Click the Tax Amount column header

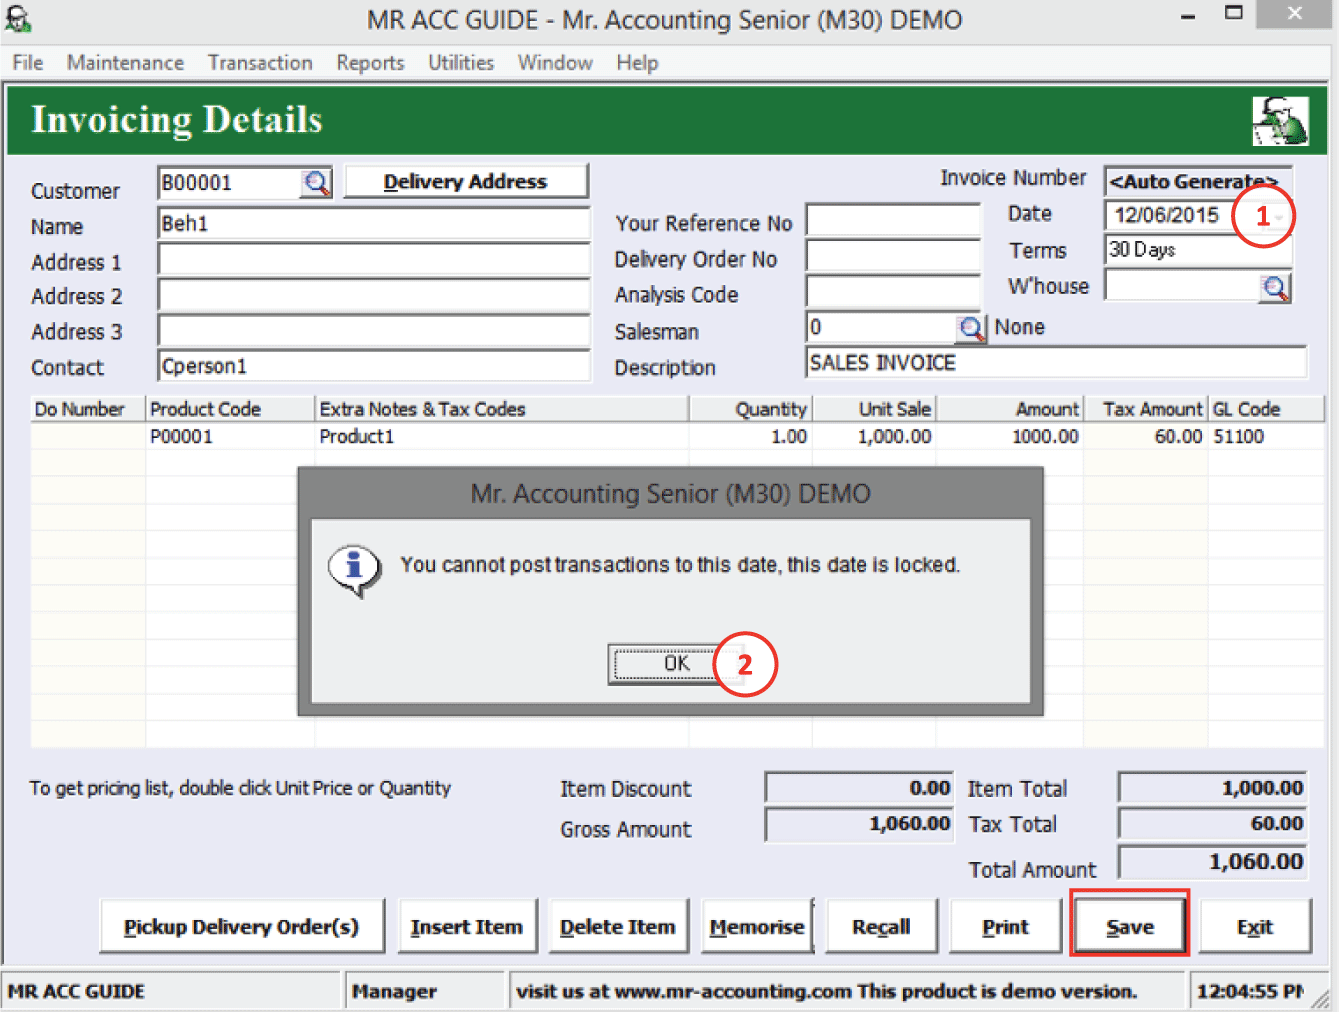[x=1144, y=409]
